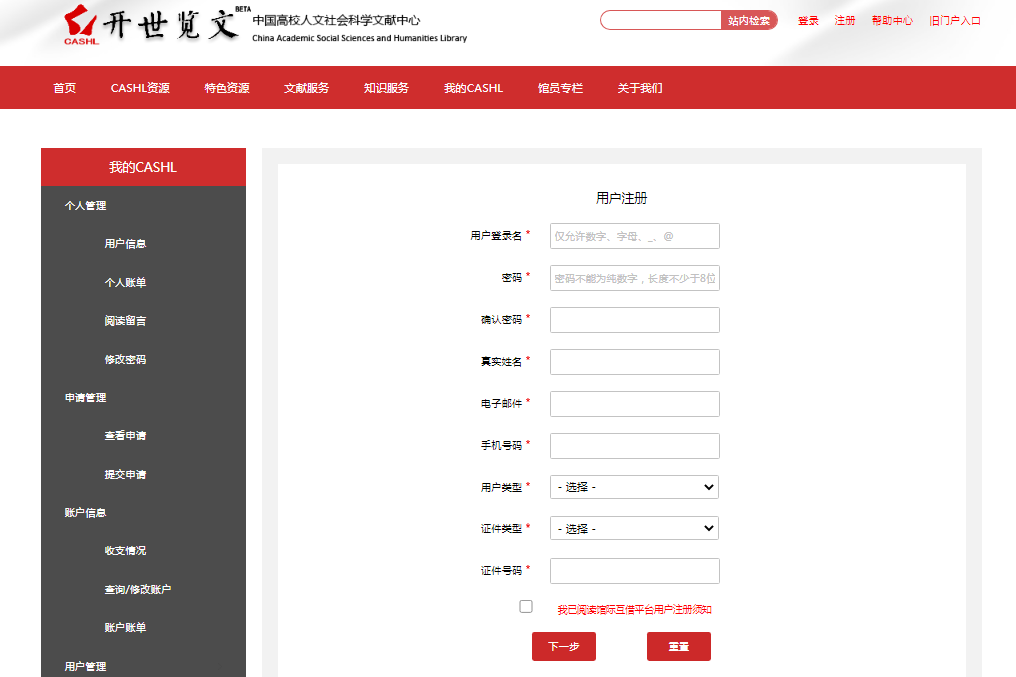Open 阅读留言 in the sidebar
1016x677 pixels.
[x=125, y=321]
